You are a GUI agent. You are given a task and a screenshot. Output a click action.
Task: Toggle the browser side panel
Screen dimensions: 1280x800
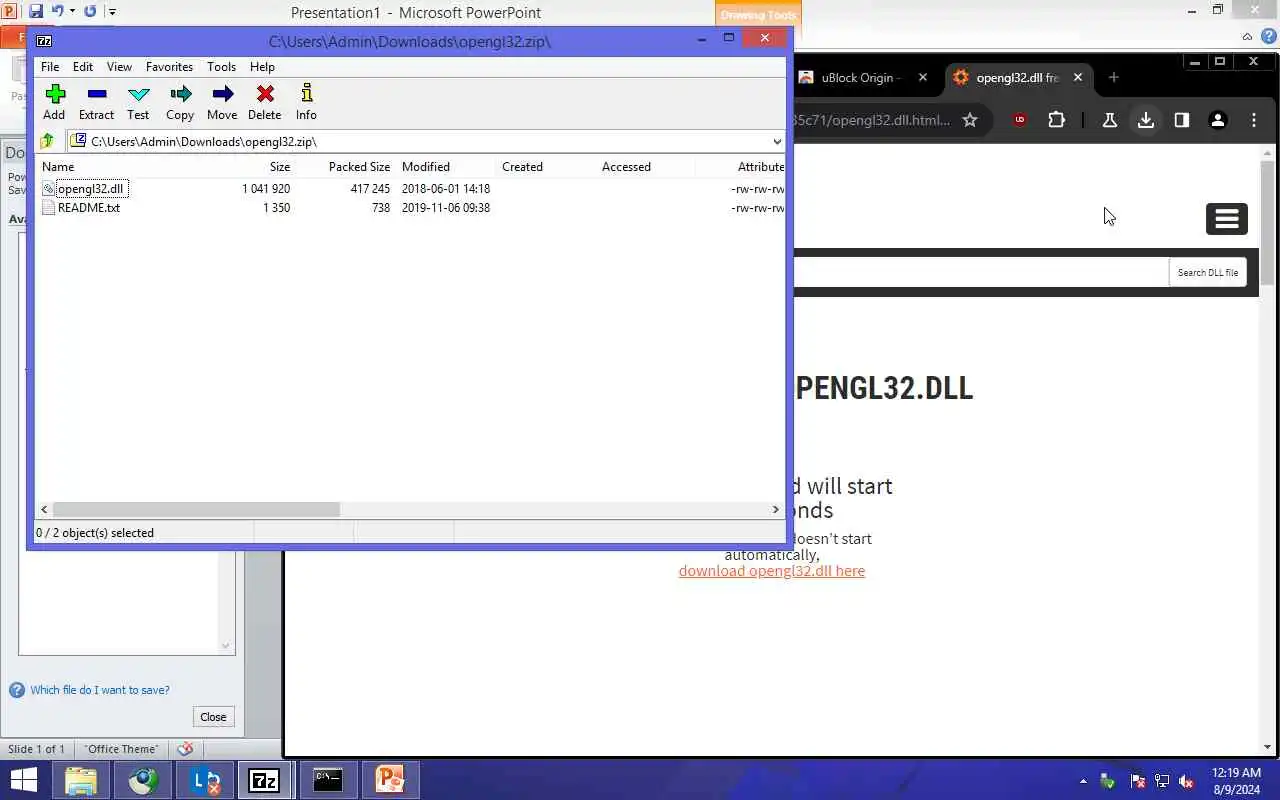pos(1182,120)
